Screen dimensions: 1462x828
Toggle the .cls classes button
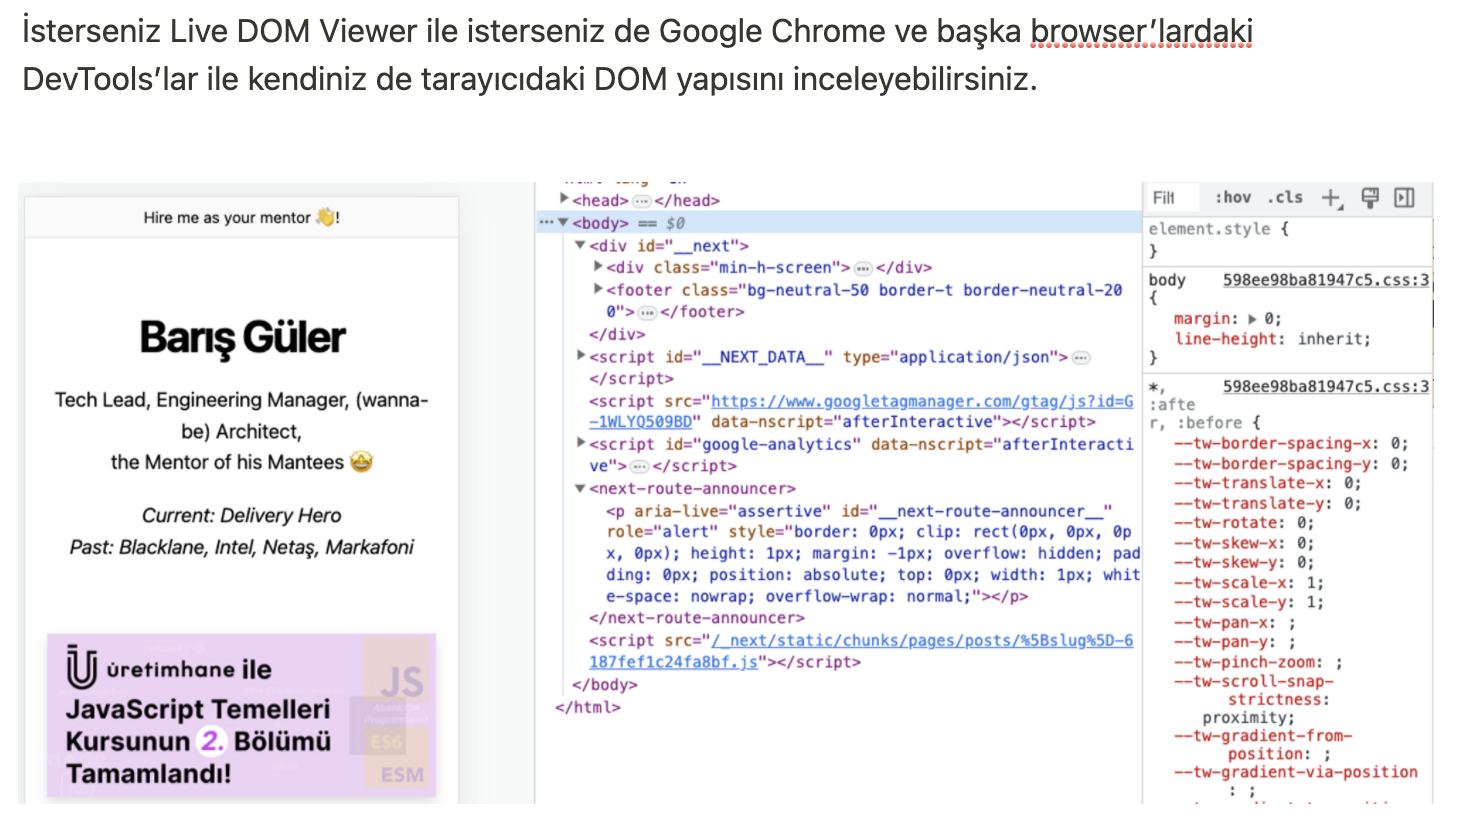[1285, 198]
